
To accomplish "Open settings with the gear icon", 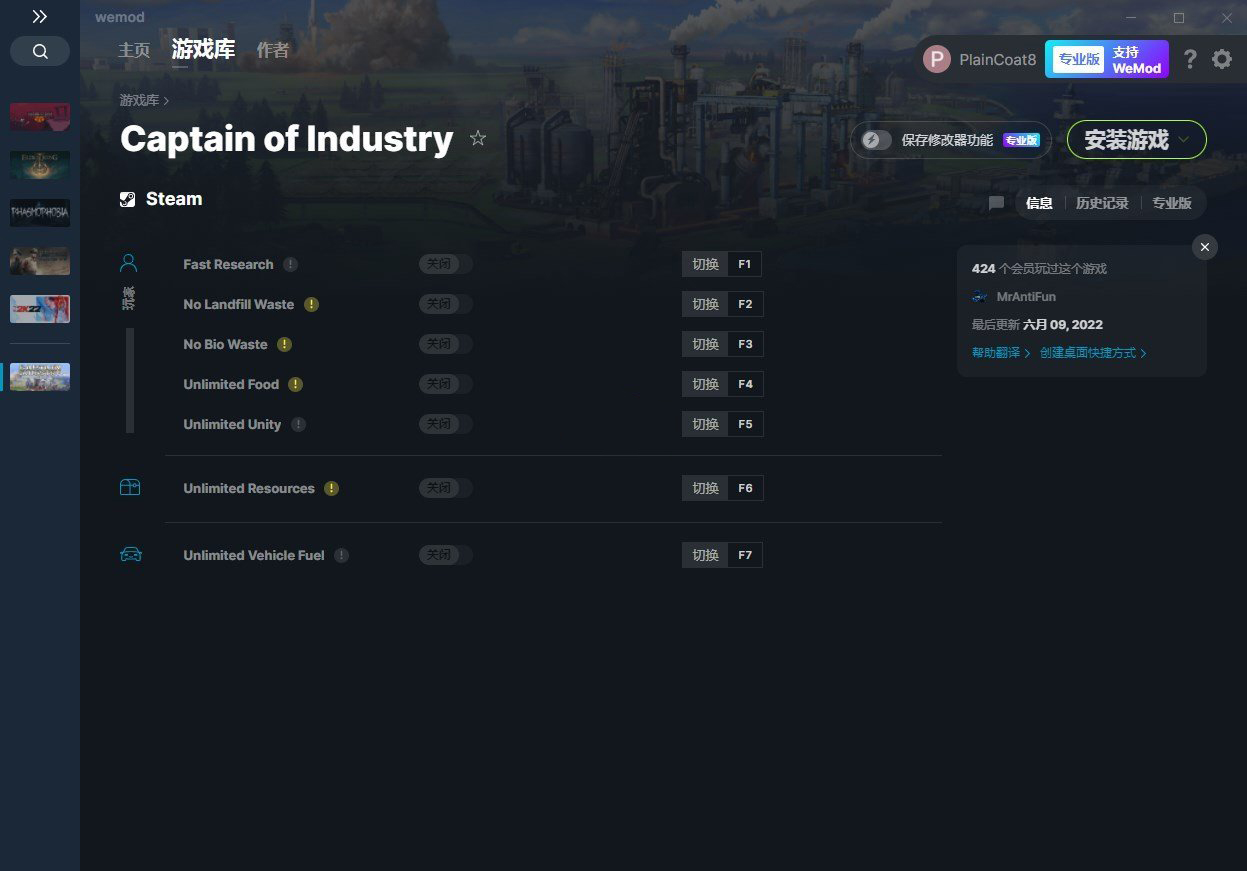I will point(1222,59).
